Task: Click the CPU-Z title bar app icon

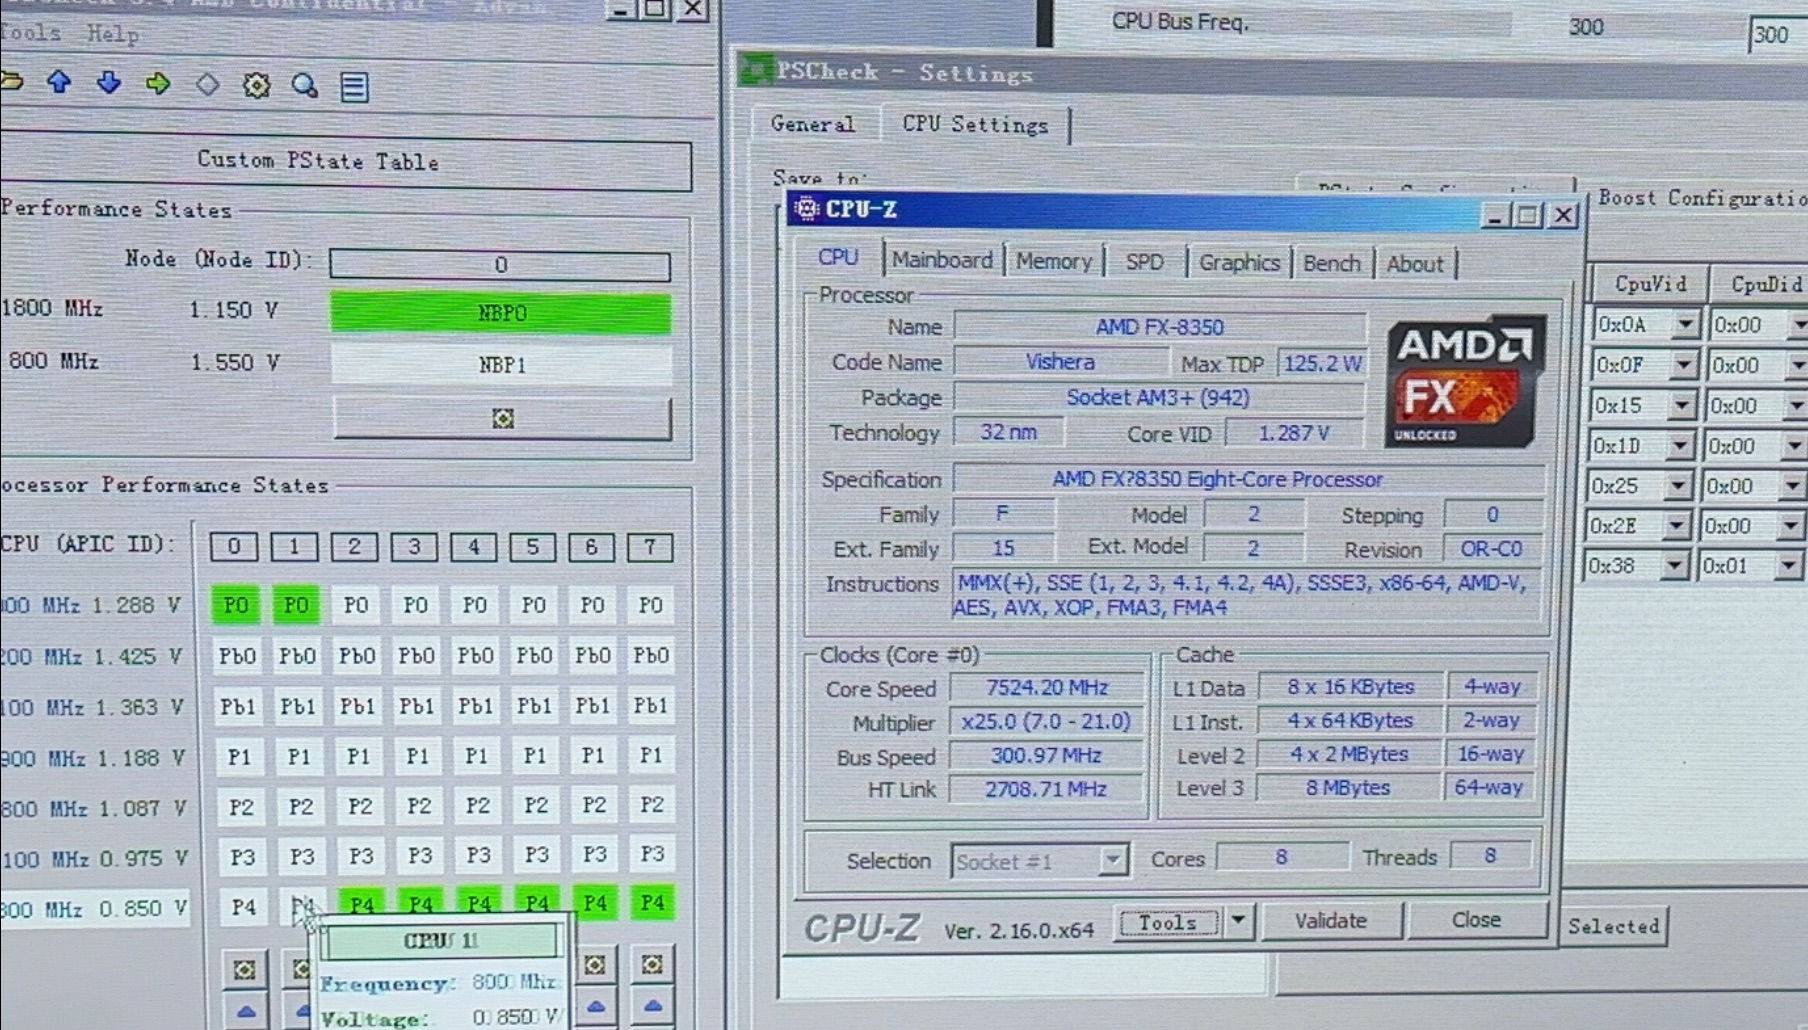Action: (806, 208)
